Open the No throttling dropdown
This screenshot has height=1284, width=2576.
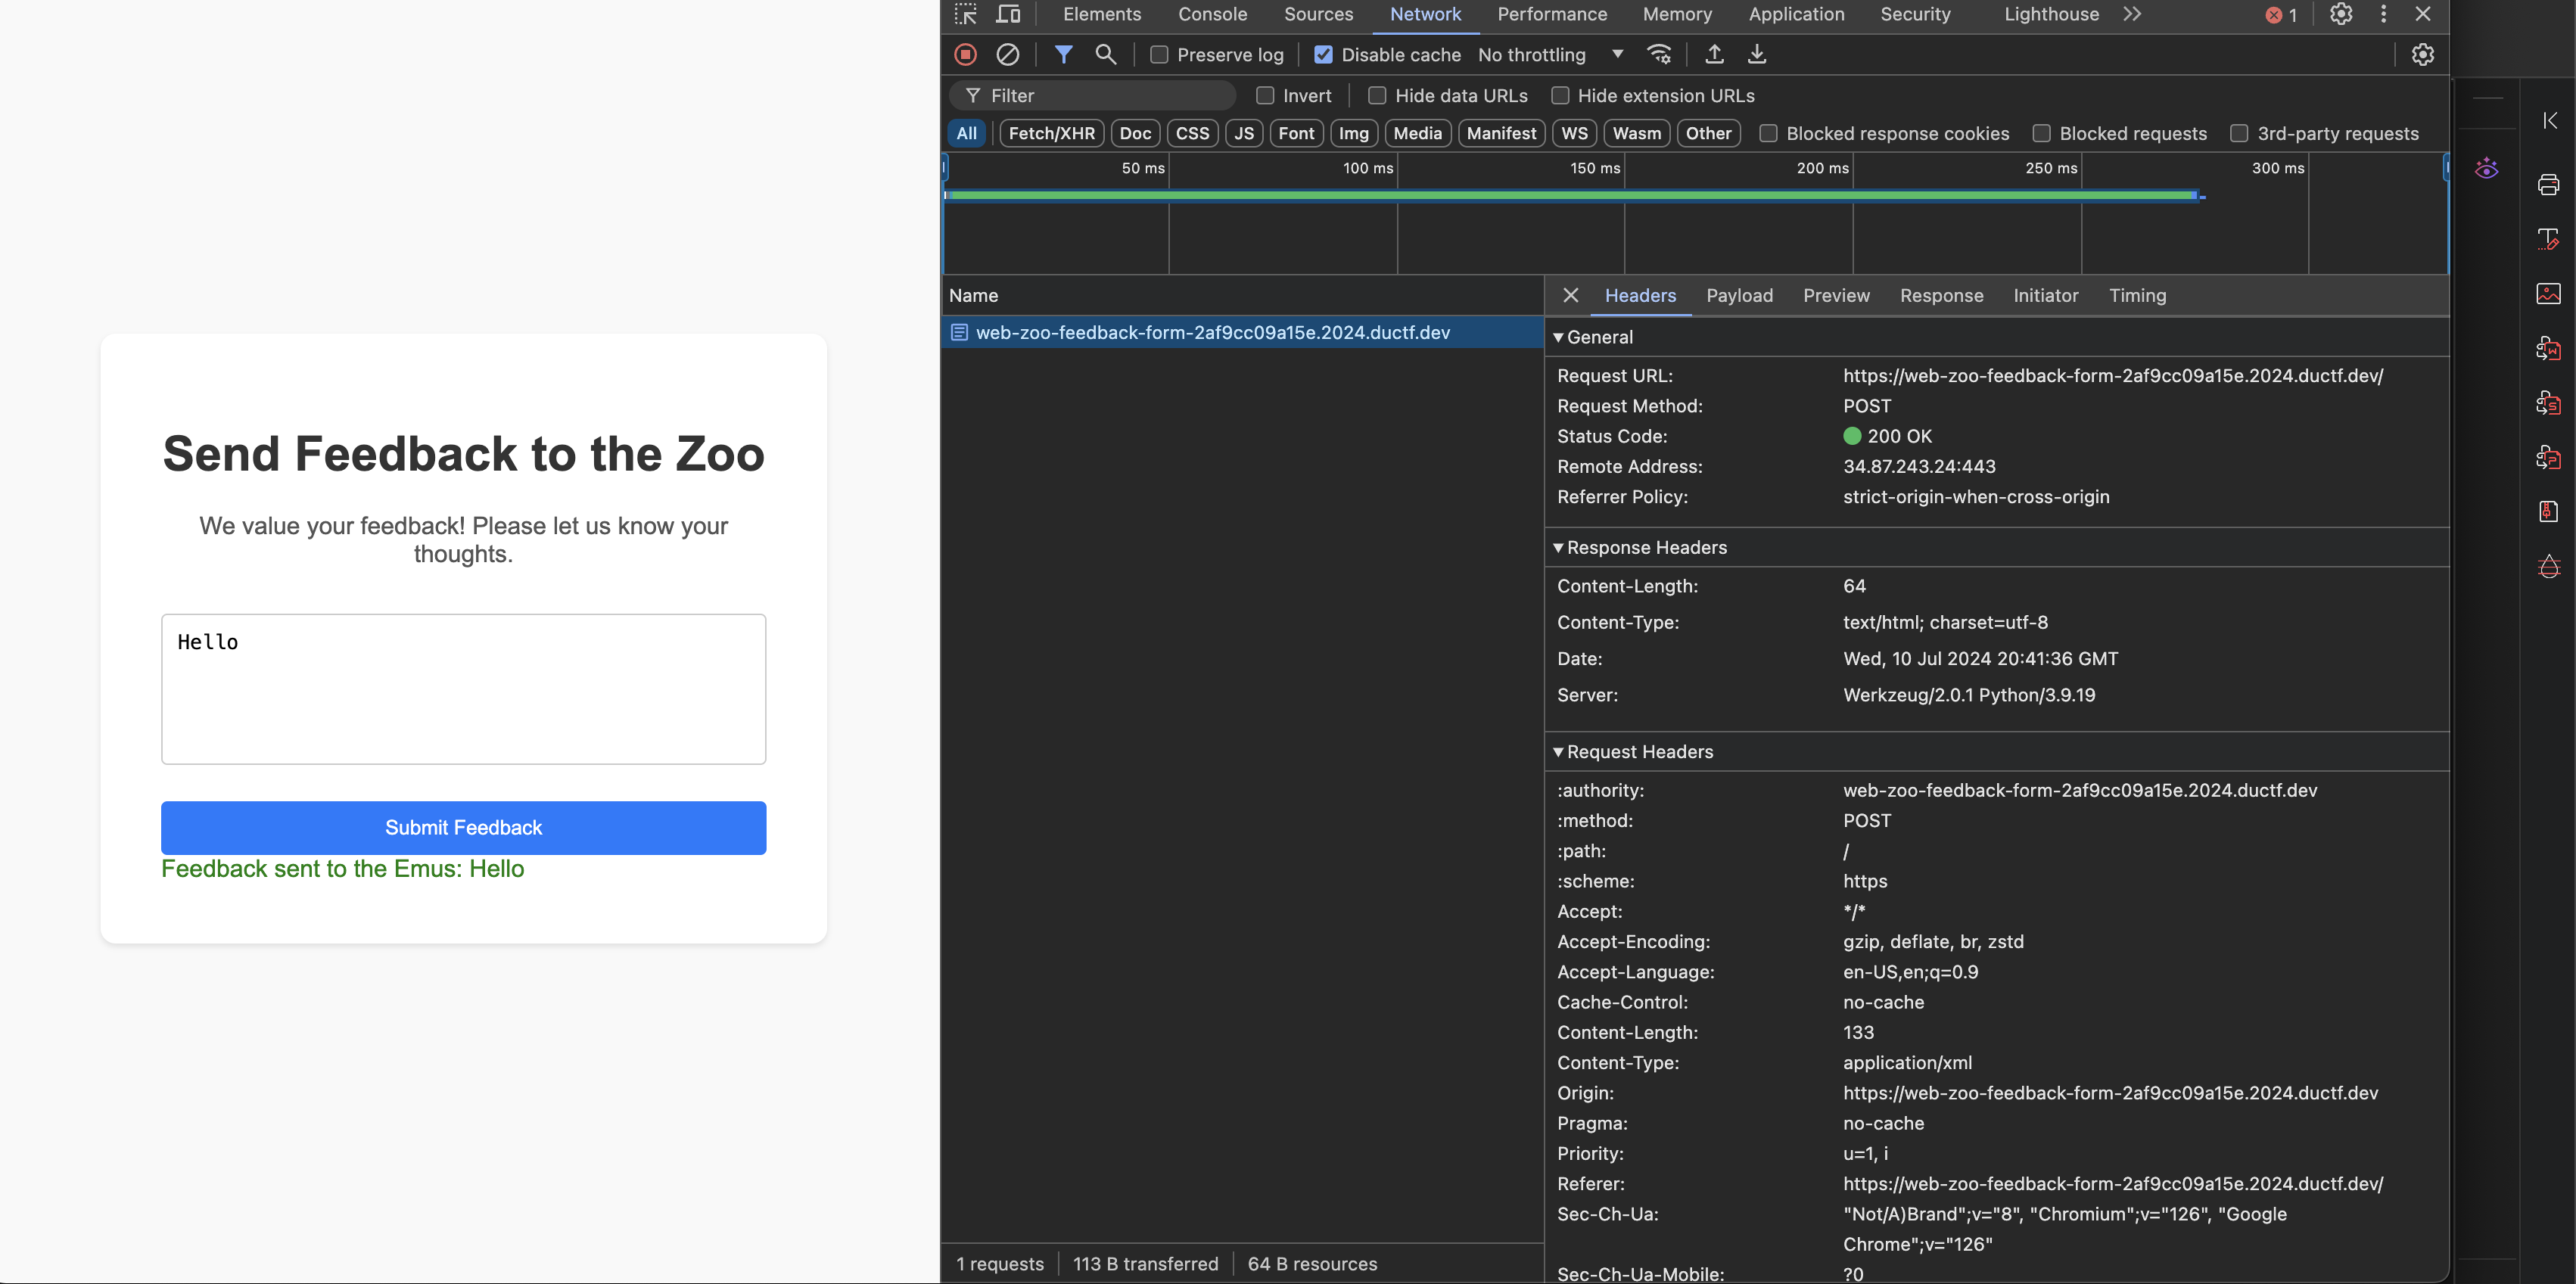[x=1550, y=55]
